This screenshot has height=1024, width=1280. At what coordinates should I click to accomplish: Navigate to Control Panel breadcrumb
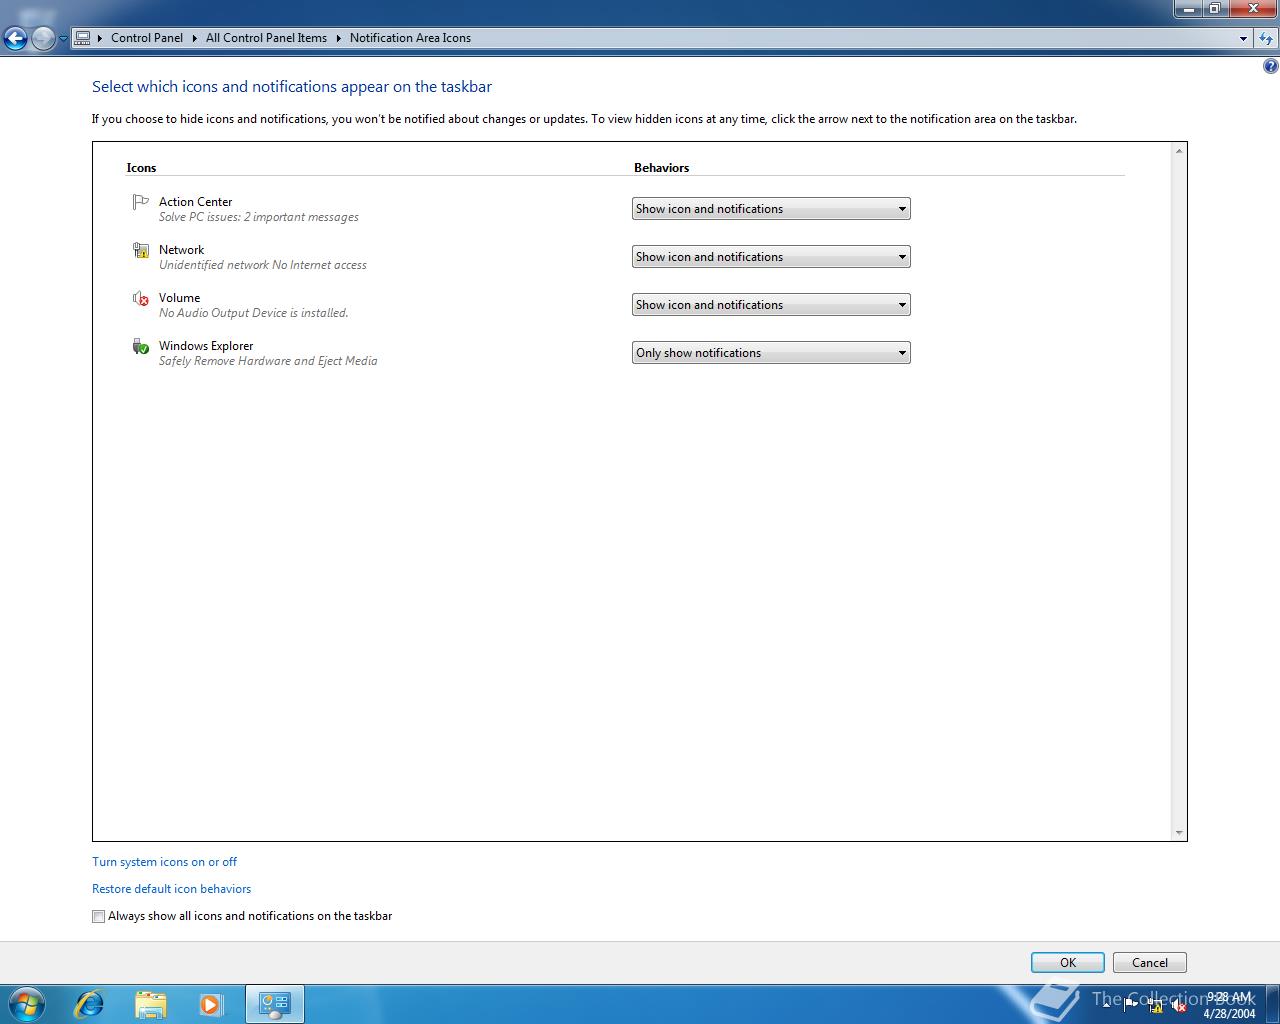pyautogui.click(x=147, y=38)
